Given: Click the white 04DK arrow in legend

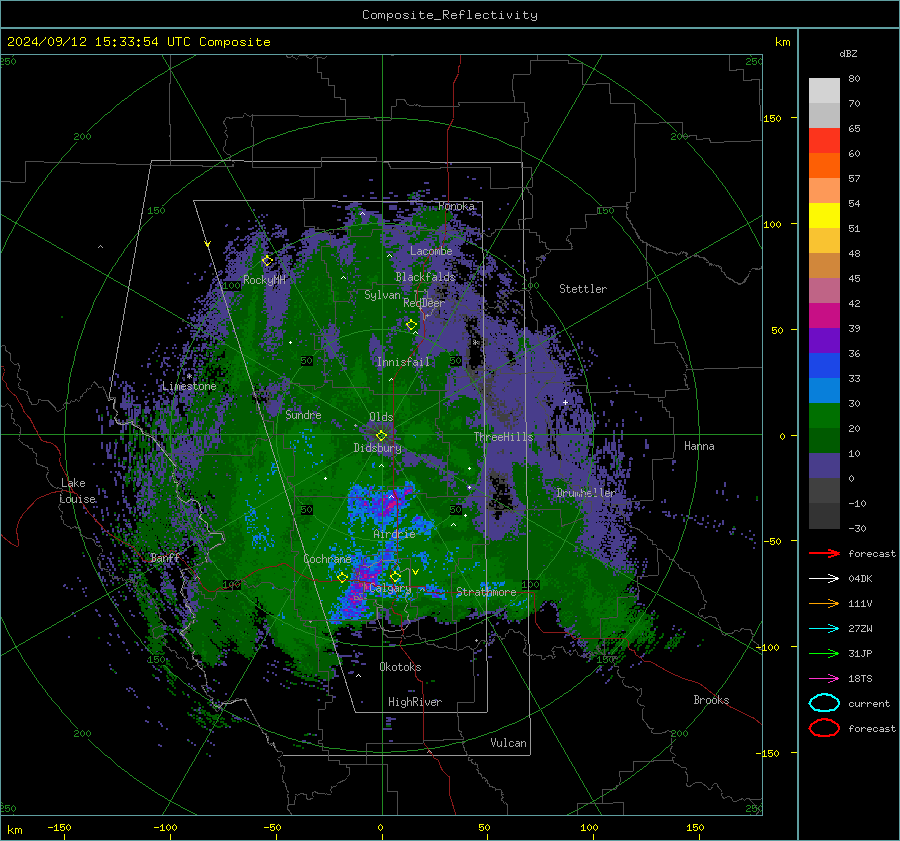Looking at the screenshot, I should (x=824, y=578).
